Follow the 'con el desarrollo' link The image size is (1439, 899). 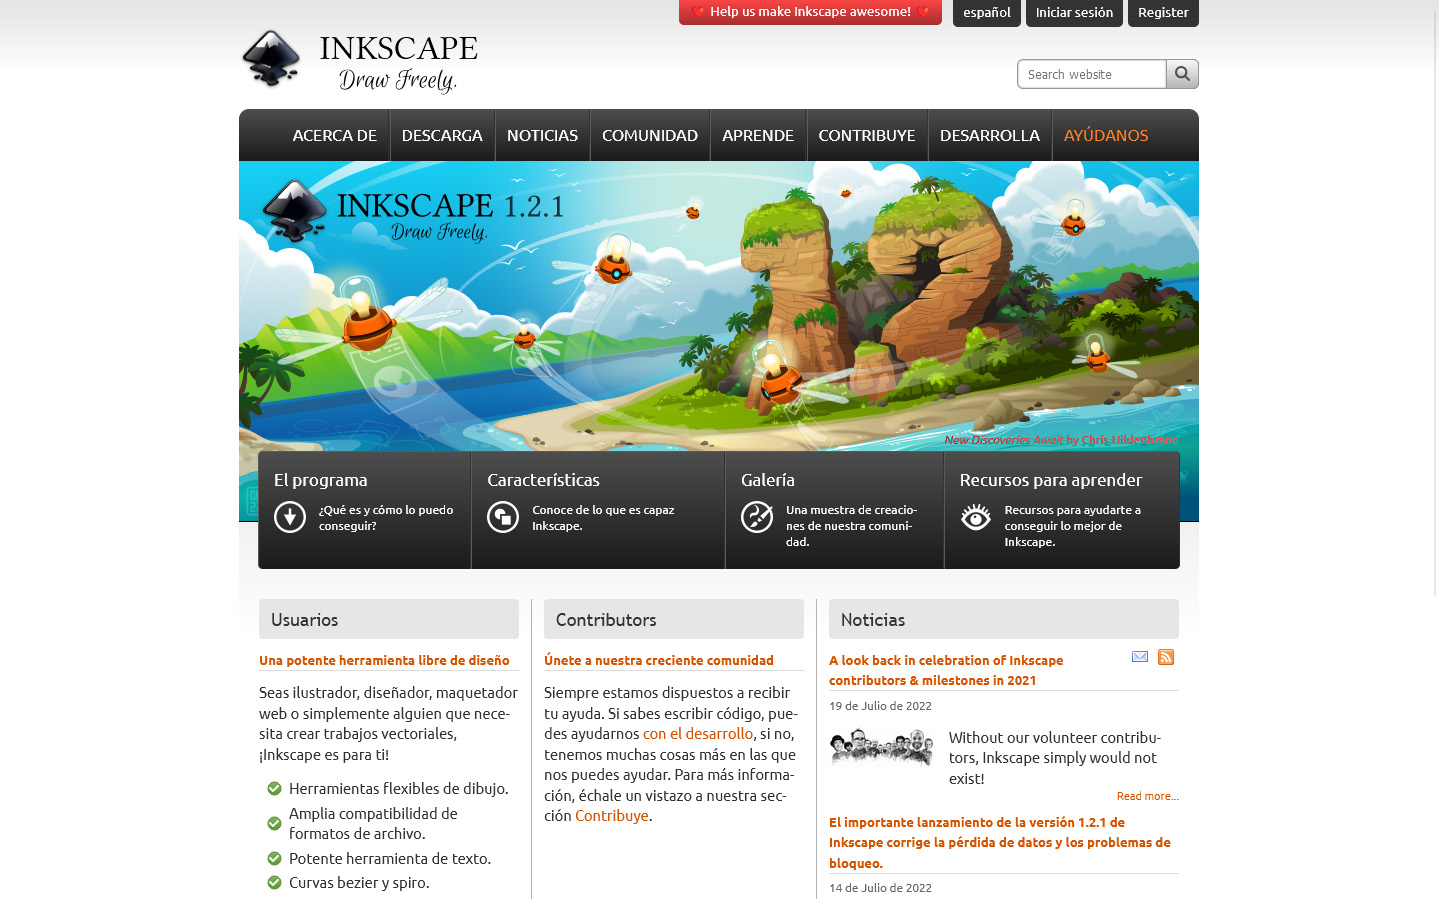coord(697,734)
